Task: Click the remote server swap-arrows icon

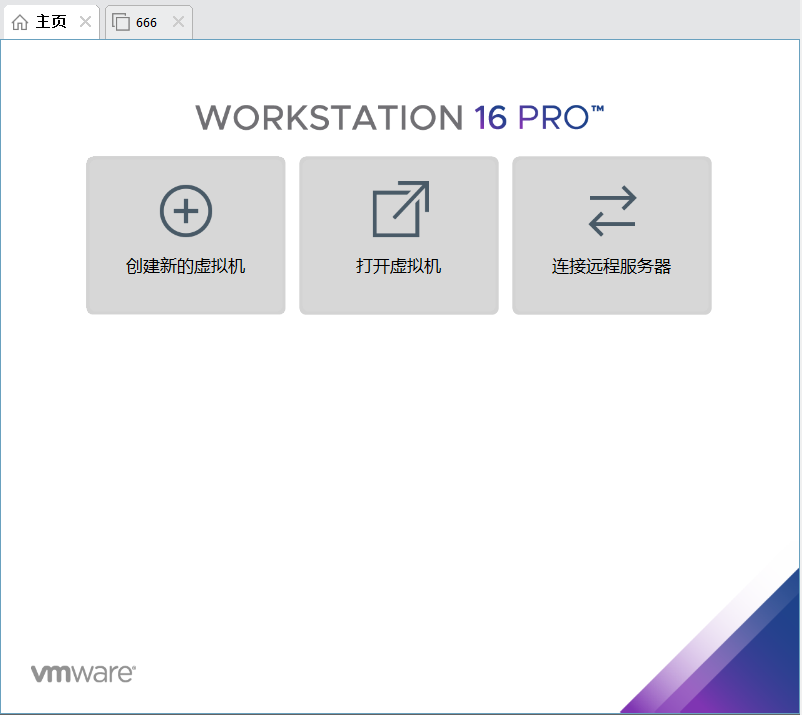Action: click(x=612, y=211)
